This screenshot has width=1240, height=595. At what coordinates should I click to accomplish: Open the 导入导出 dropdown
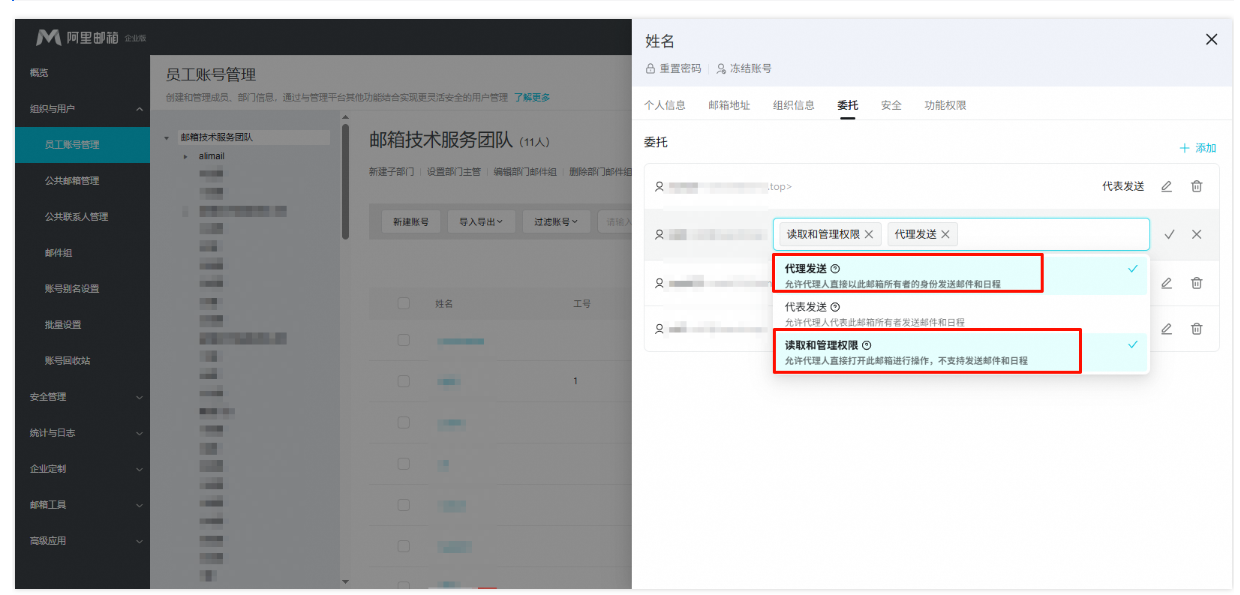(481, 222)
